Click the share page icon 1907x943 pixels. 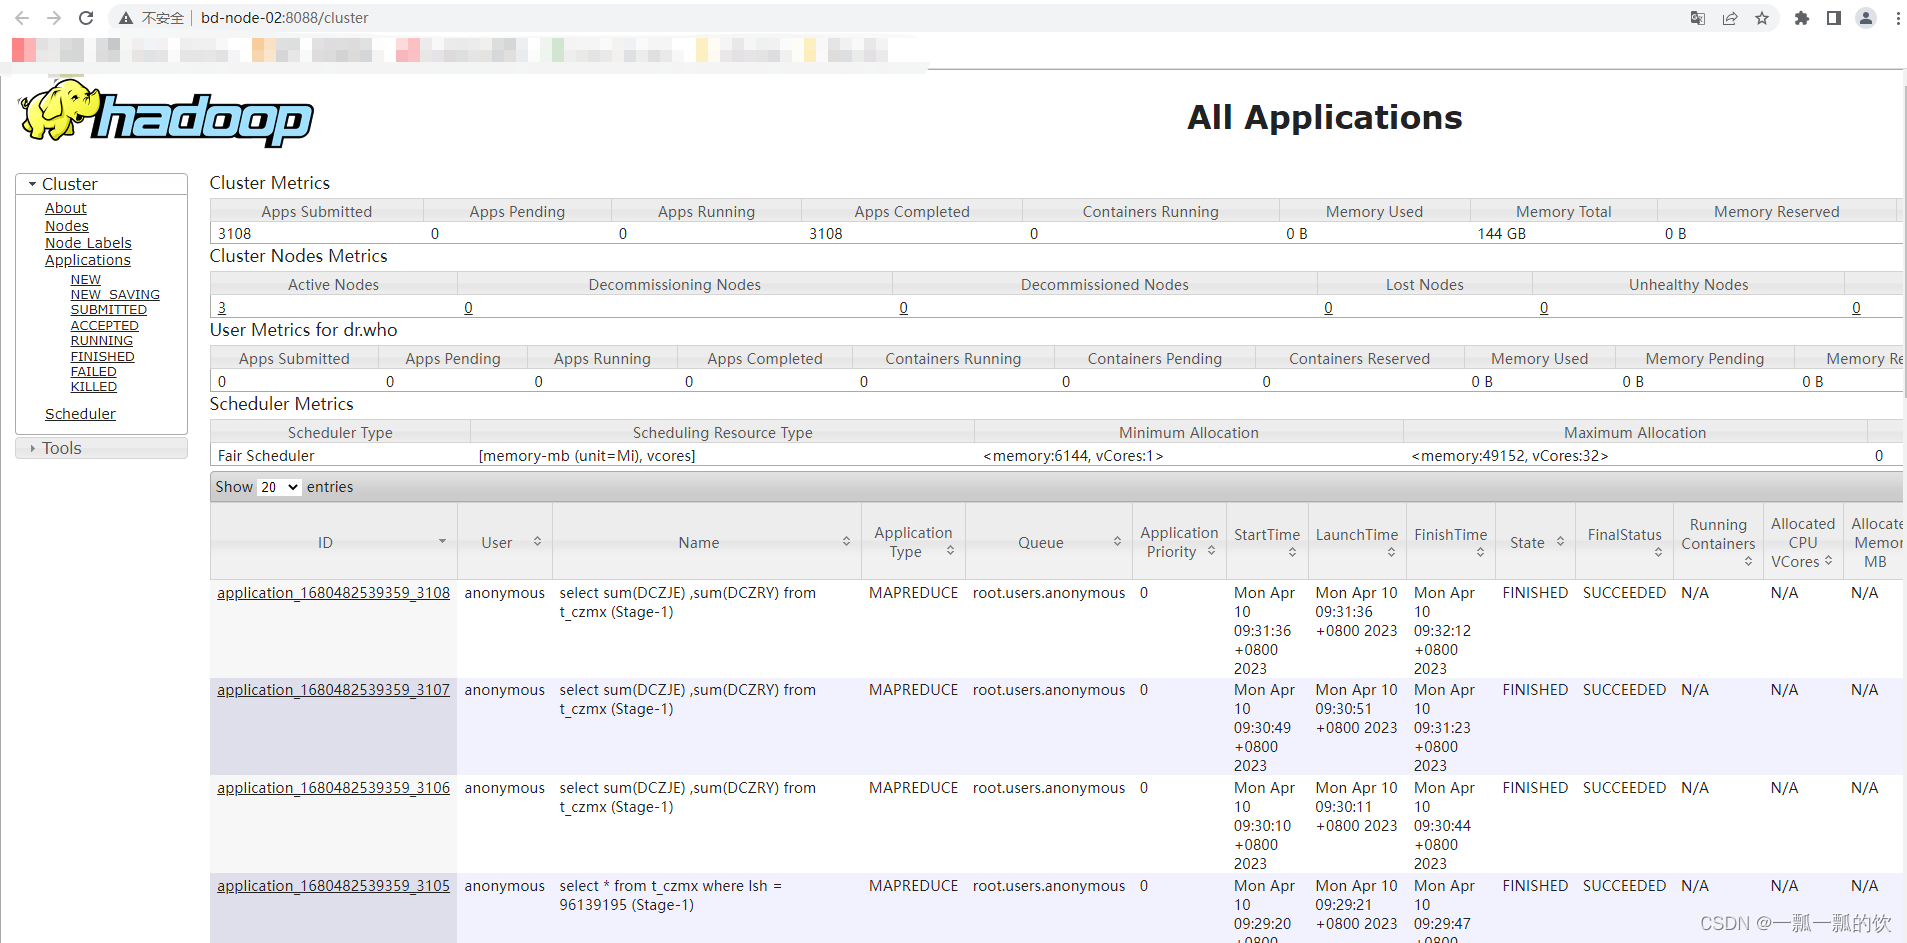[x=1730, y=18]
